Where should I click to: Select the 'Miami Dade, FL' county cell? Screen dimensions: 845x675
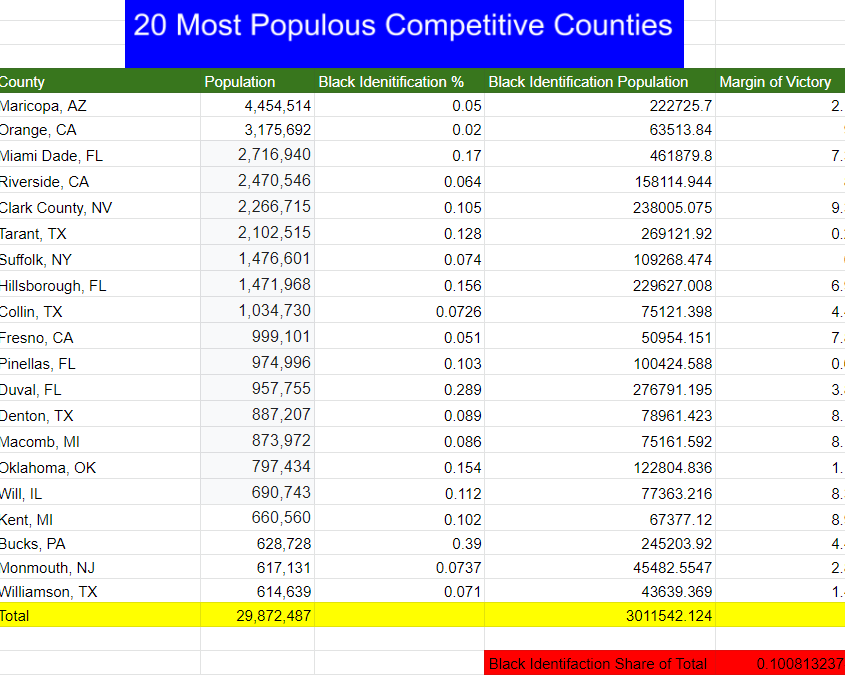(100, 154)
